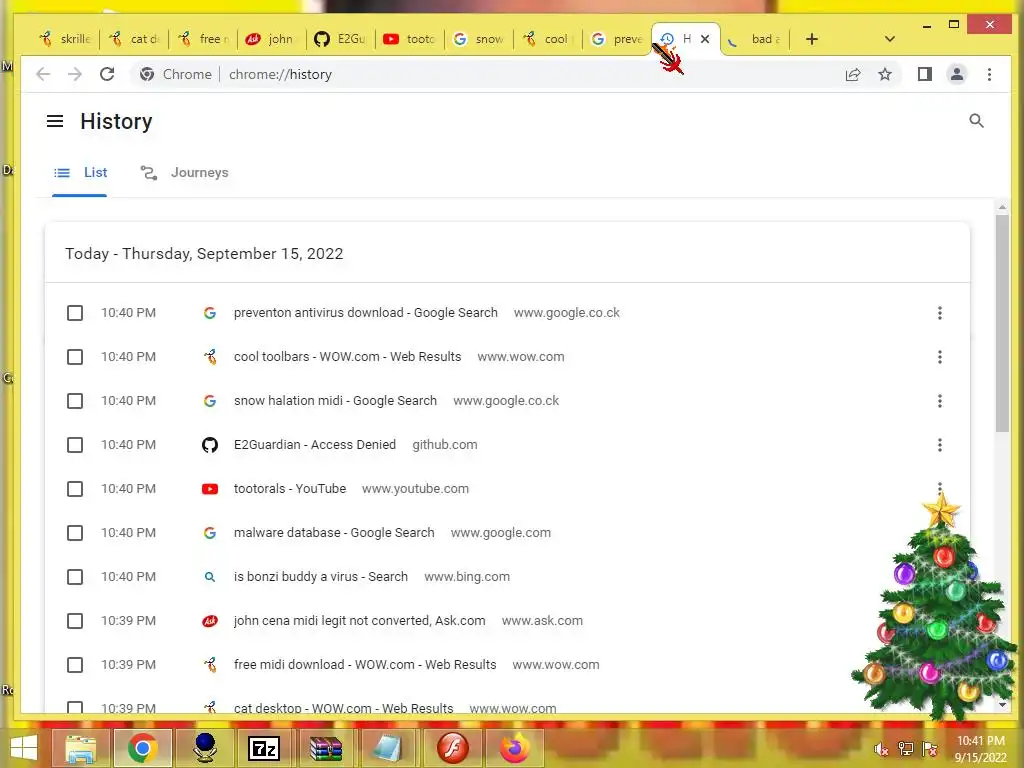Go forward to the next page
This screenshot has height=768, width=1024.
(x=75, y=74)
